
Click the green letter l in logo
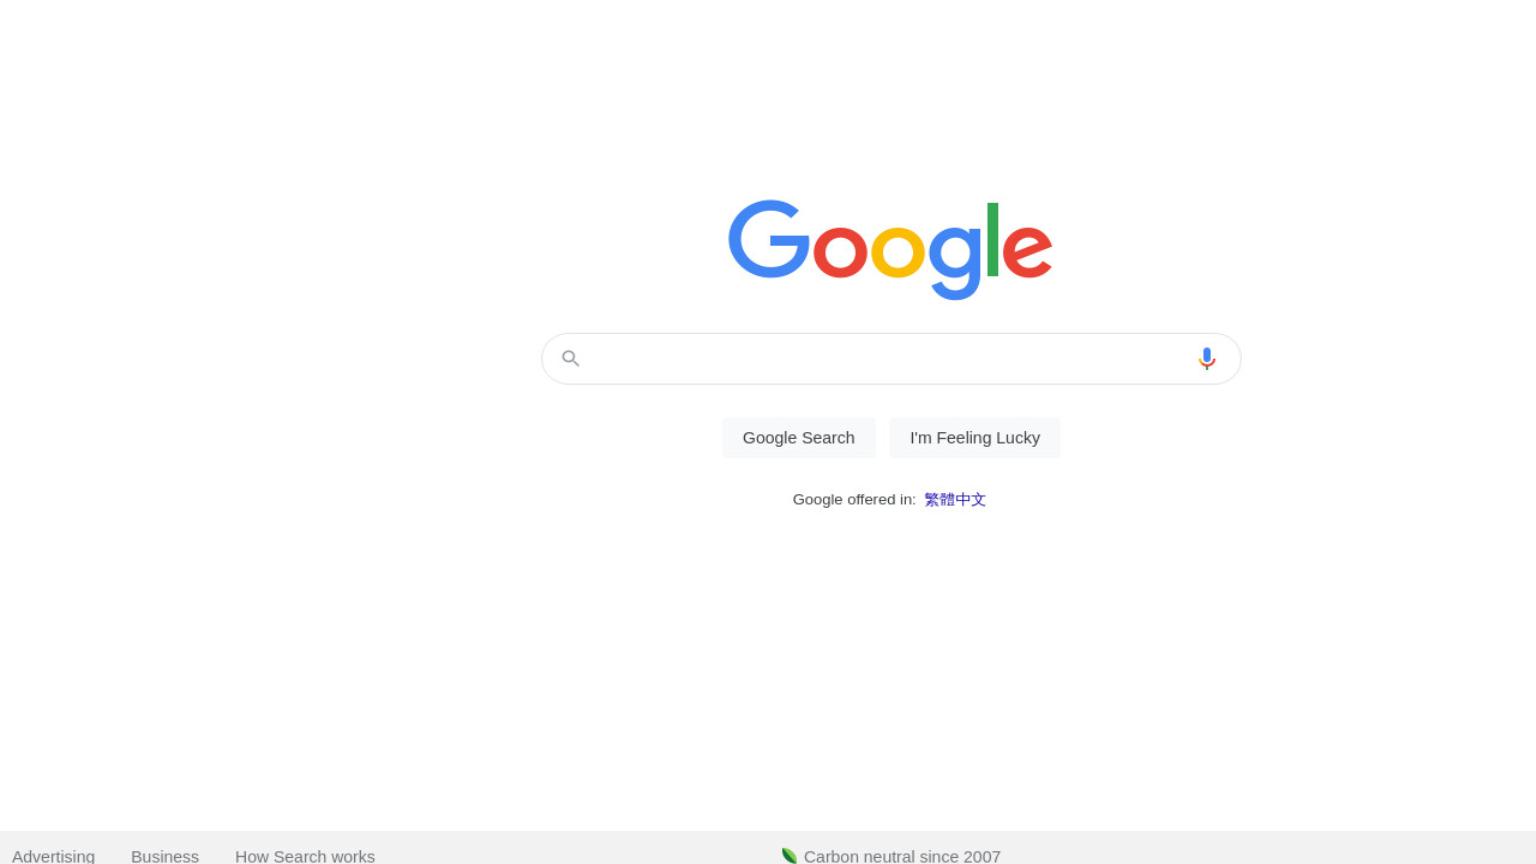point(993,239)
